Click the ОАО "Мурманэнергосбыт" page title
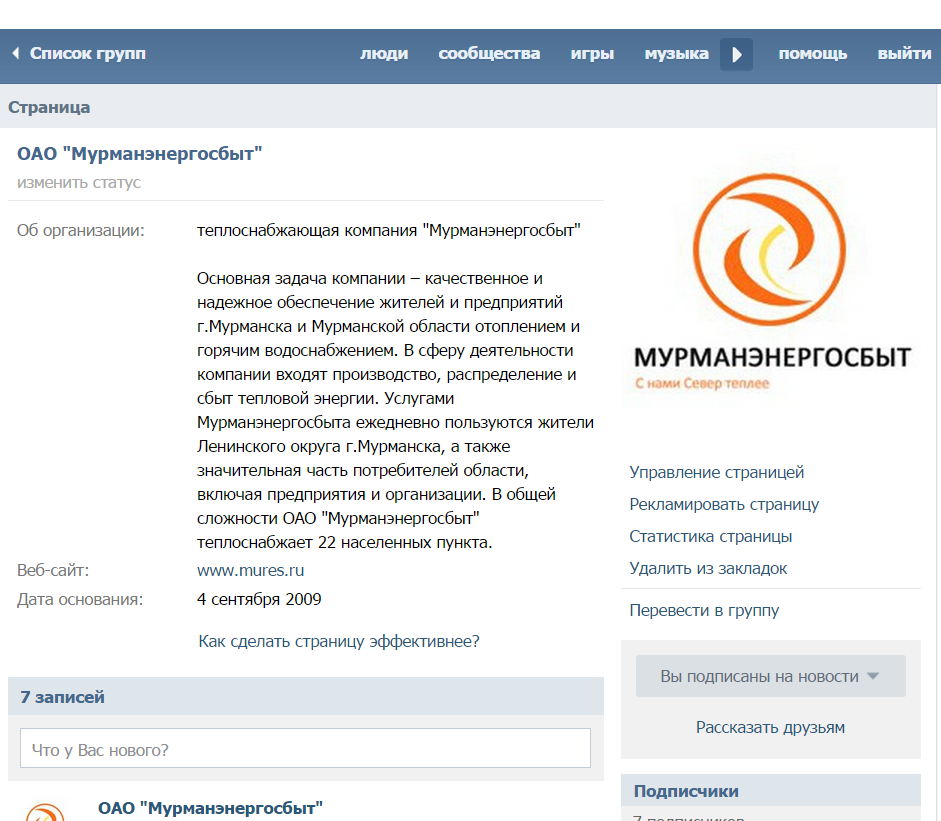The image size is (941, 821). (x=140, y=154)
